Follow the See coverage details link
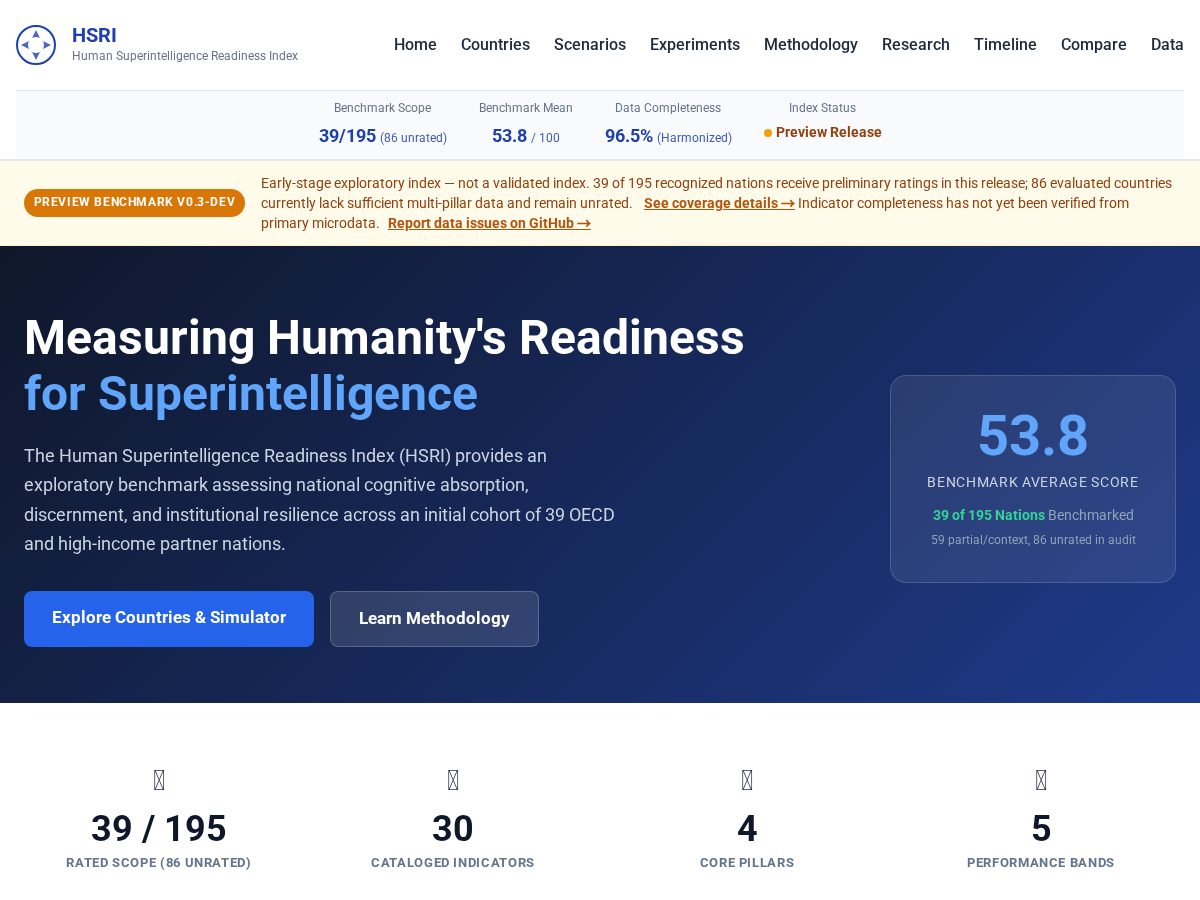 [719, 203]
